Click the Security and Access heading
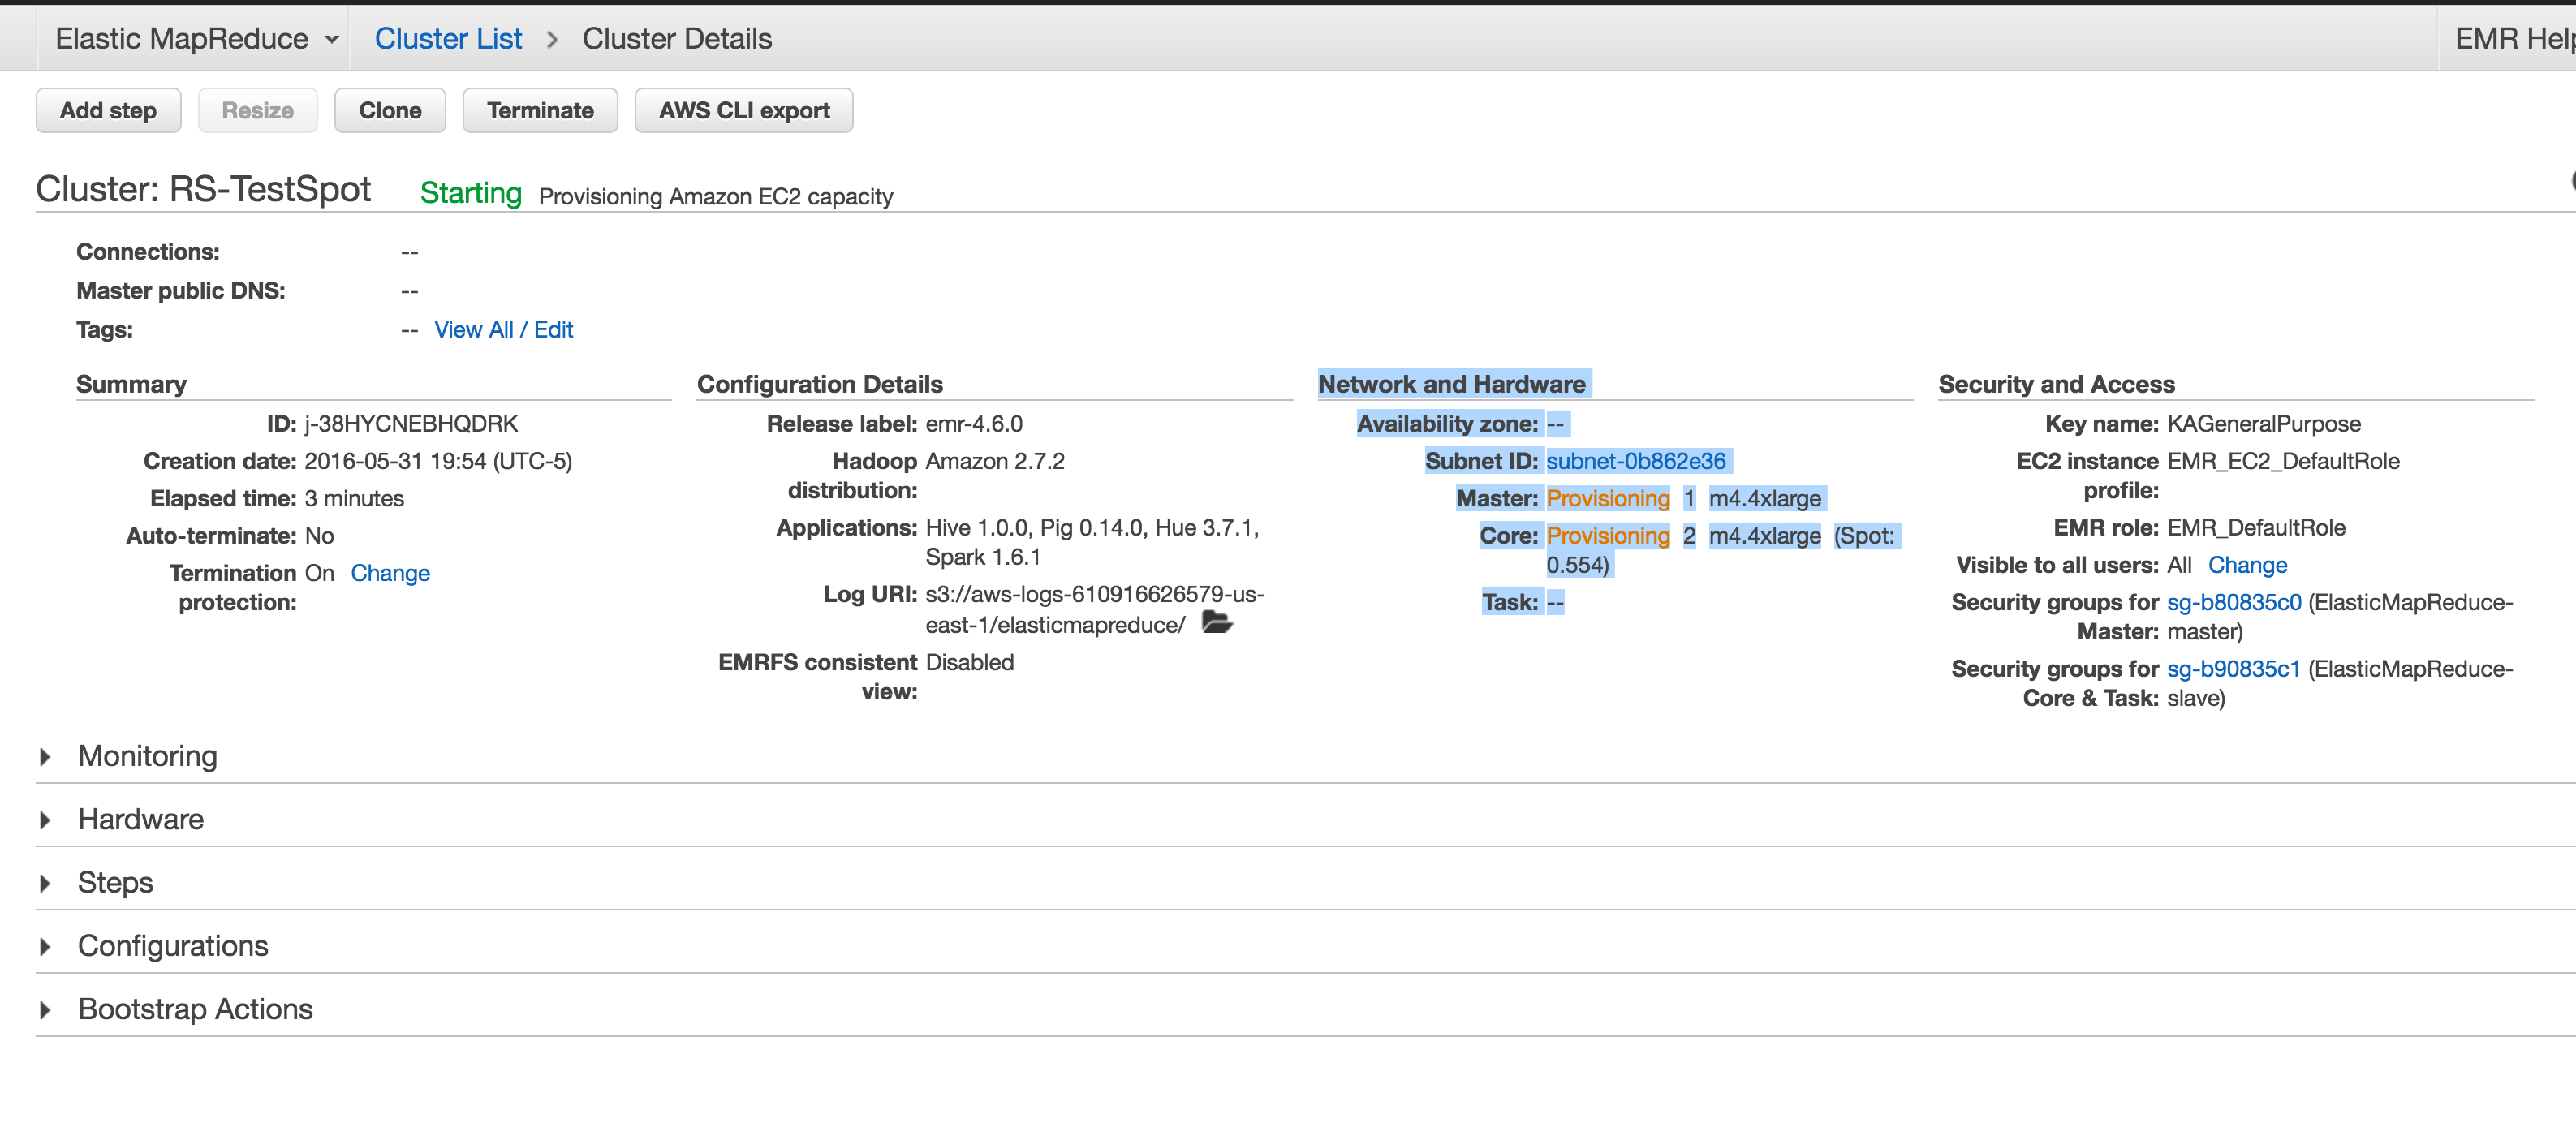Image resolution: width=2576 pixels, height=1136 pixels. (x=2056, y=384)
